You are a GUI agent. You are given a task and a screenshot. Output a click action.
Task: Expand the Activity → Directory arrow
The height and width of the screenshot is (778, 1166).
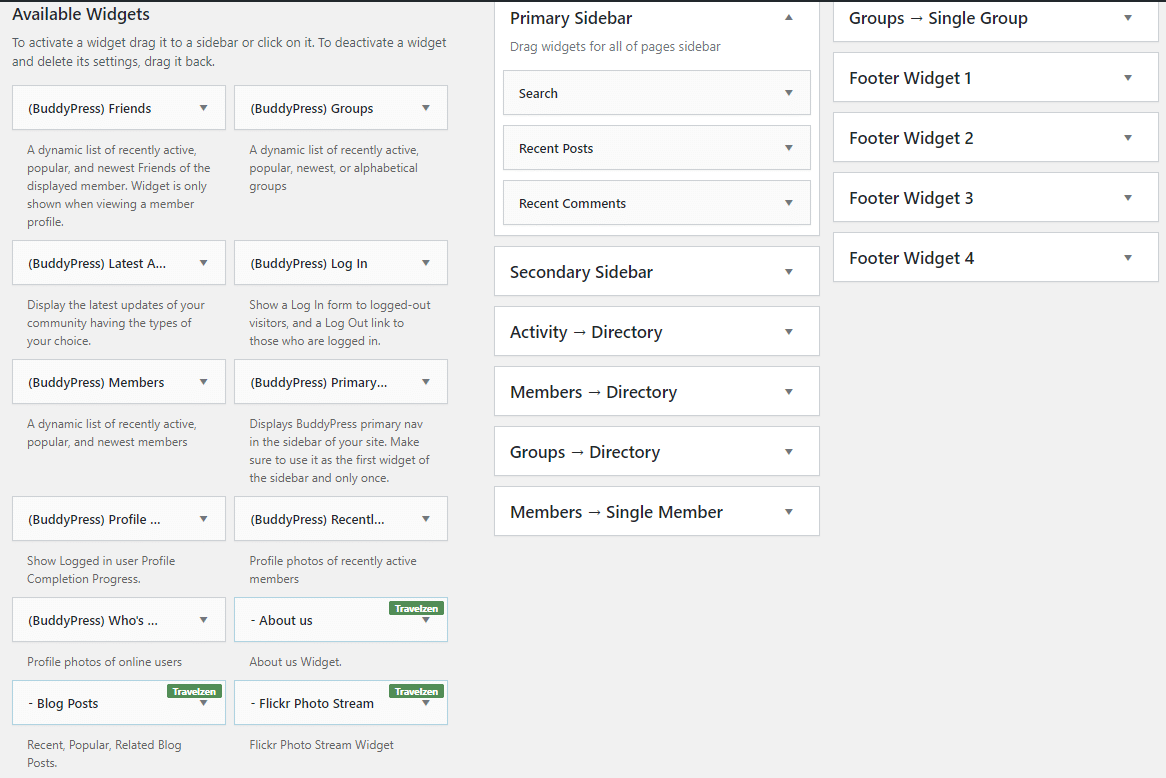point(788,332)
